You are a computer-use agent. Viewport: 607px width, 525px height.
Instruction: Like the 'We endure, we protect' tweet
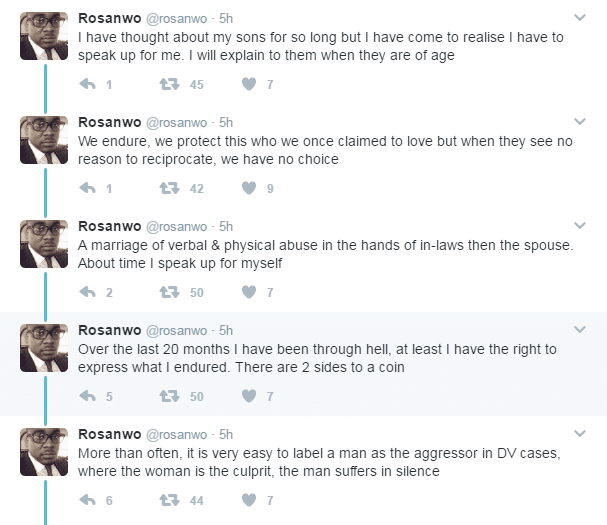[x=250, y=188]
